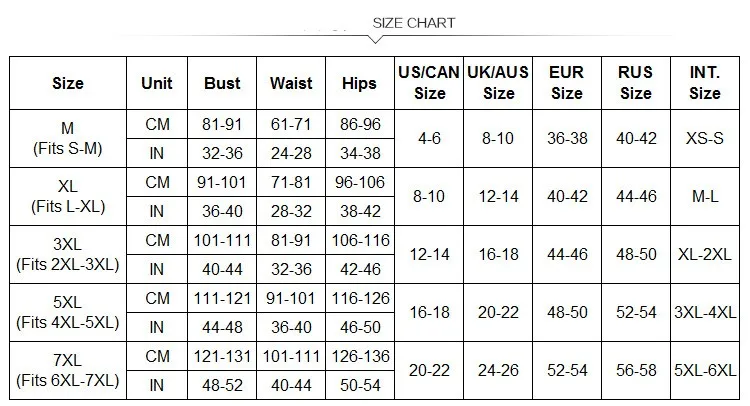The width and height of the screenshot is (750, 406).
Task: Click the US/CAN Size column header
Action: (x=429, y=83)
